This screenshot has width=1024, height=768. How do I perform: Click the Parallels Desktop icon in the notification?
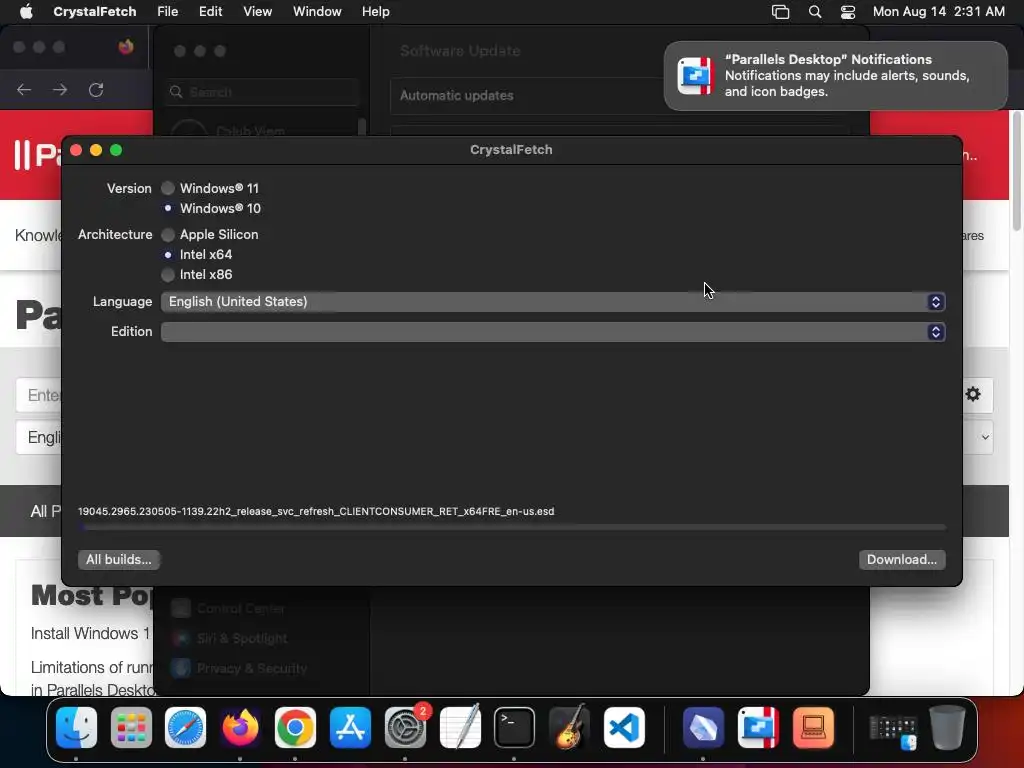696,76
